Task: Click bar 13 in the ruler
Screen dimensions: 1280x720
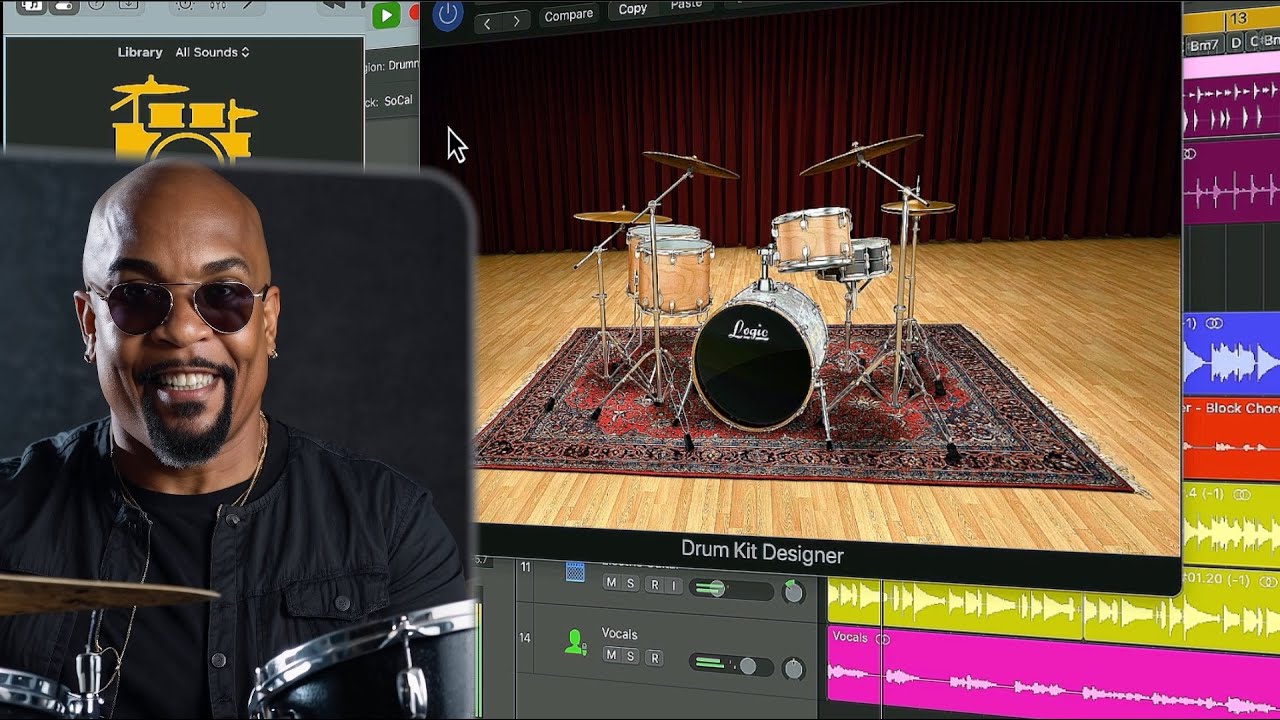Action: (x=1238, y=19)
